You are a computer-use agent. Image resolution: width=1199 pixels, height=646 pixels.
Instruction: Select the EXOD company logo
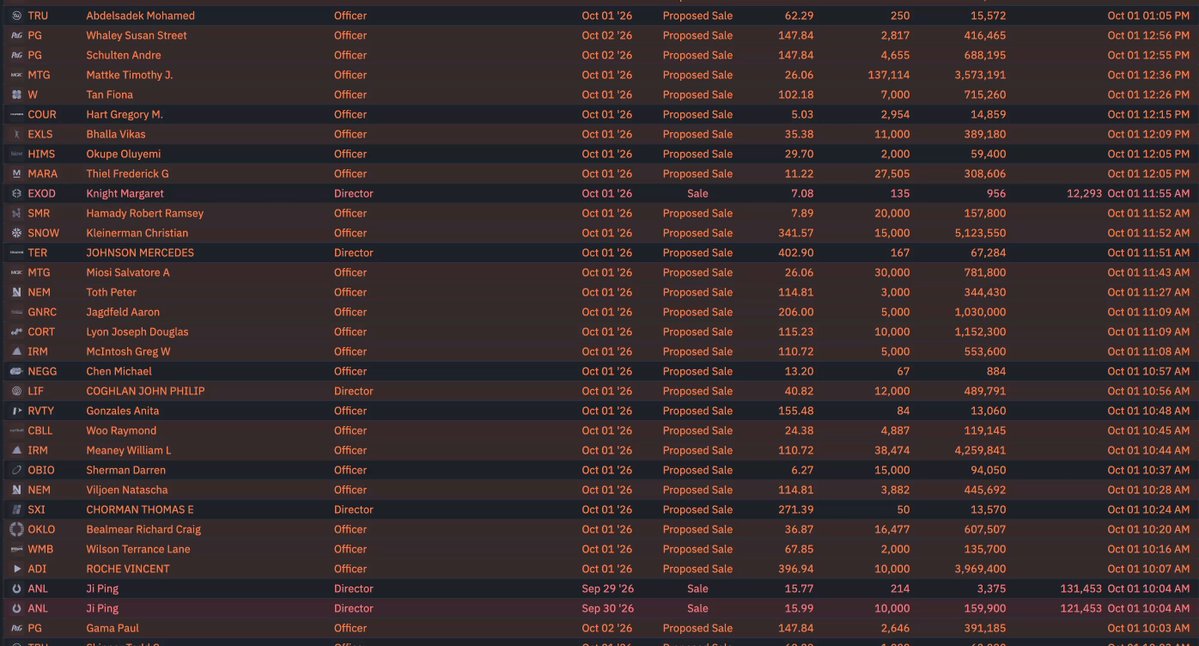(x=16, y=194)
